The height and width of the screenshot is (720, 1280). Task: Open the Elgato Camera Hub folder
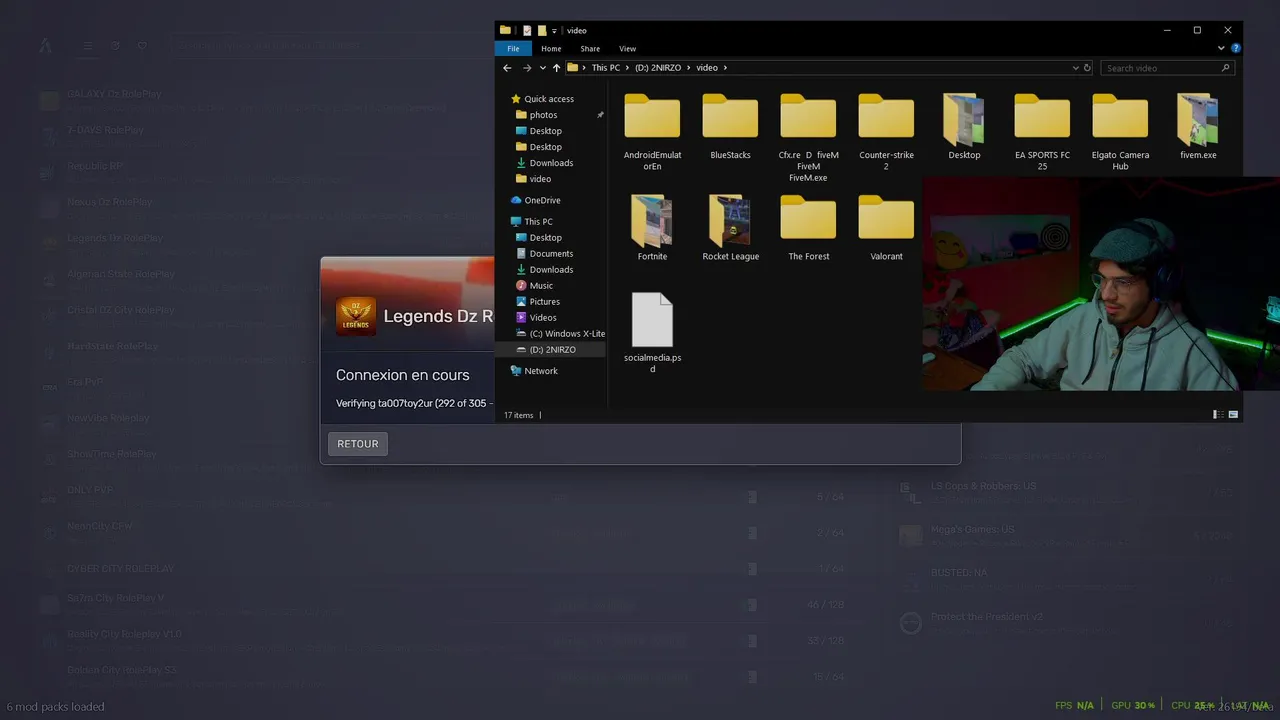coord(1120,131)
